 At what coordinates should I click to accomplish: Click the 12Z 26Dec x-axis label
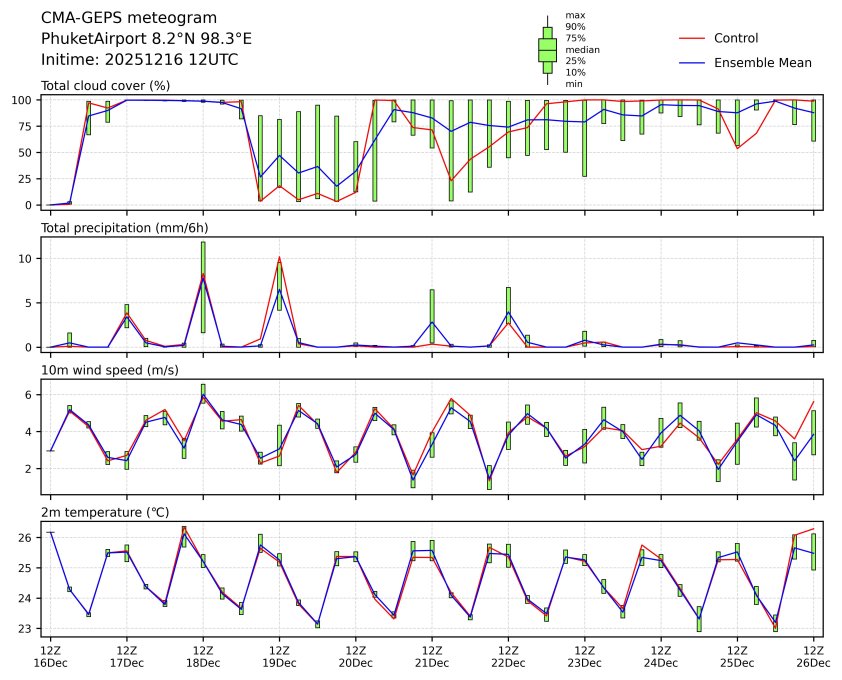click(813, 655)
